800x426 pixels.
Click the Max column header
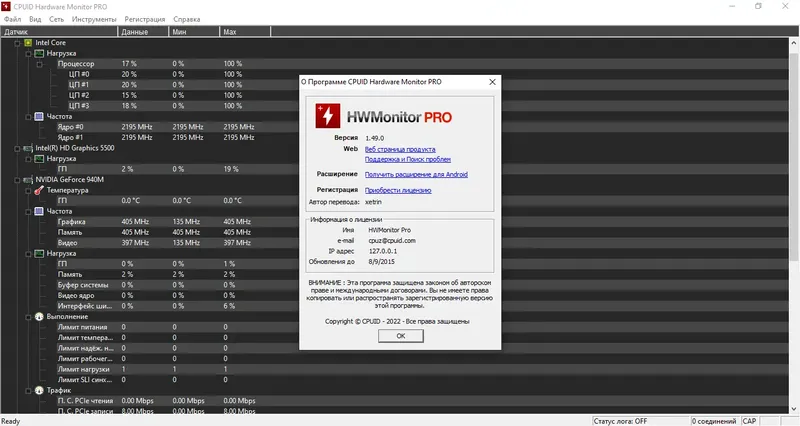pos(245,32)
